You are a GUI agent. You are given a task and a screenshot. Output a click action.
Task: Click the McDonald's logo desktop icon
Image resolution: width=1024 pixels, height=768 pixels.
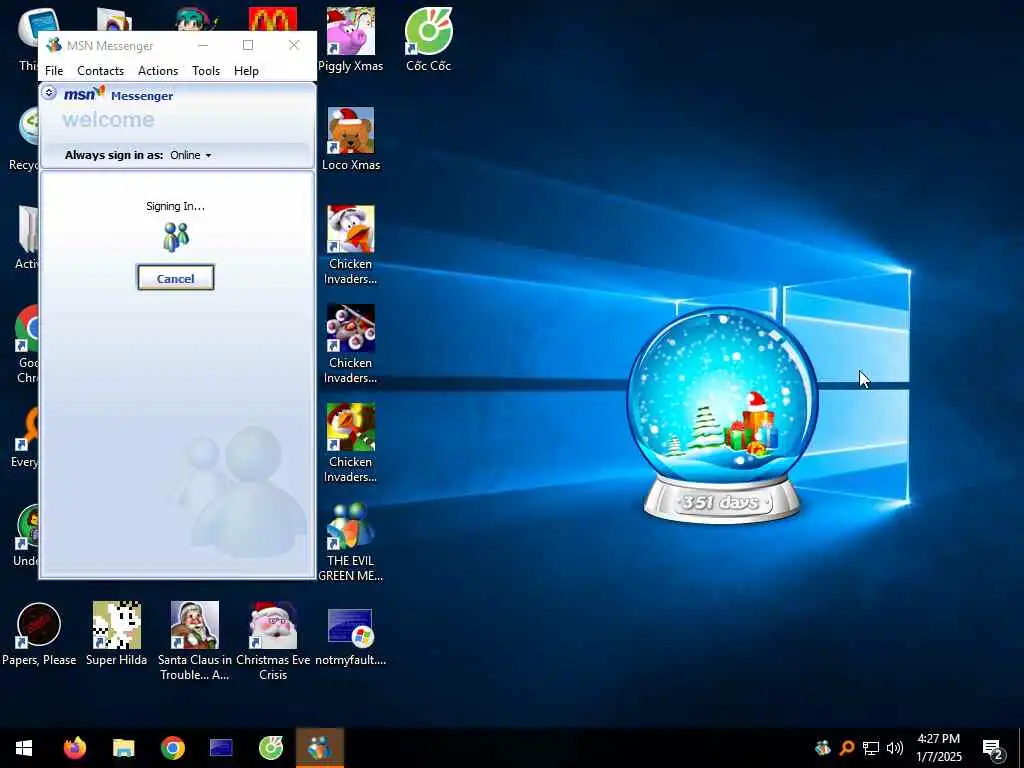tap(273, 20)
